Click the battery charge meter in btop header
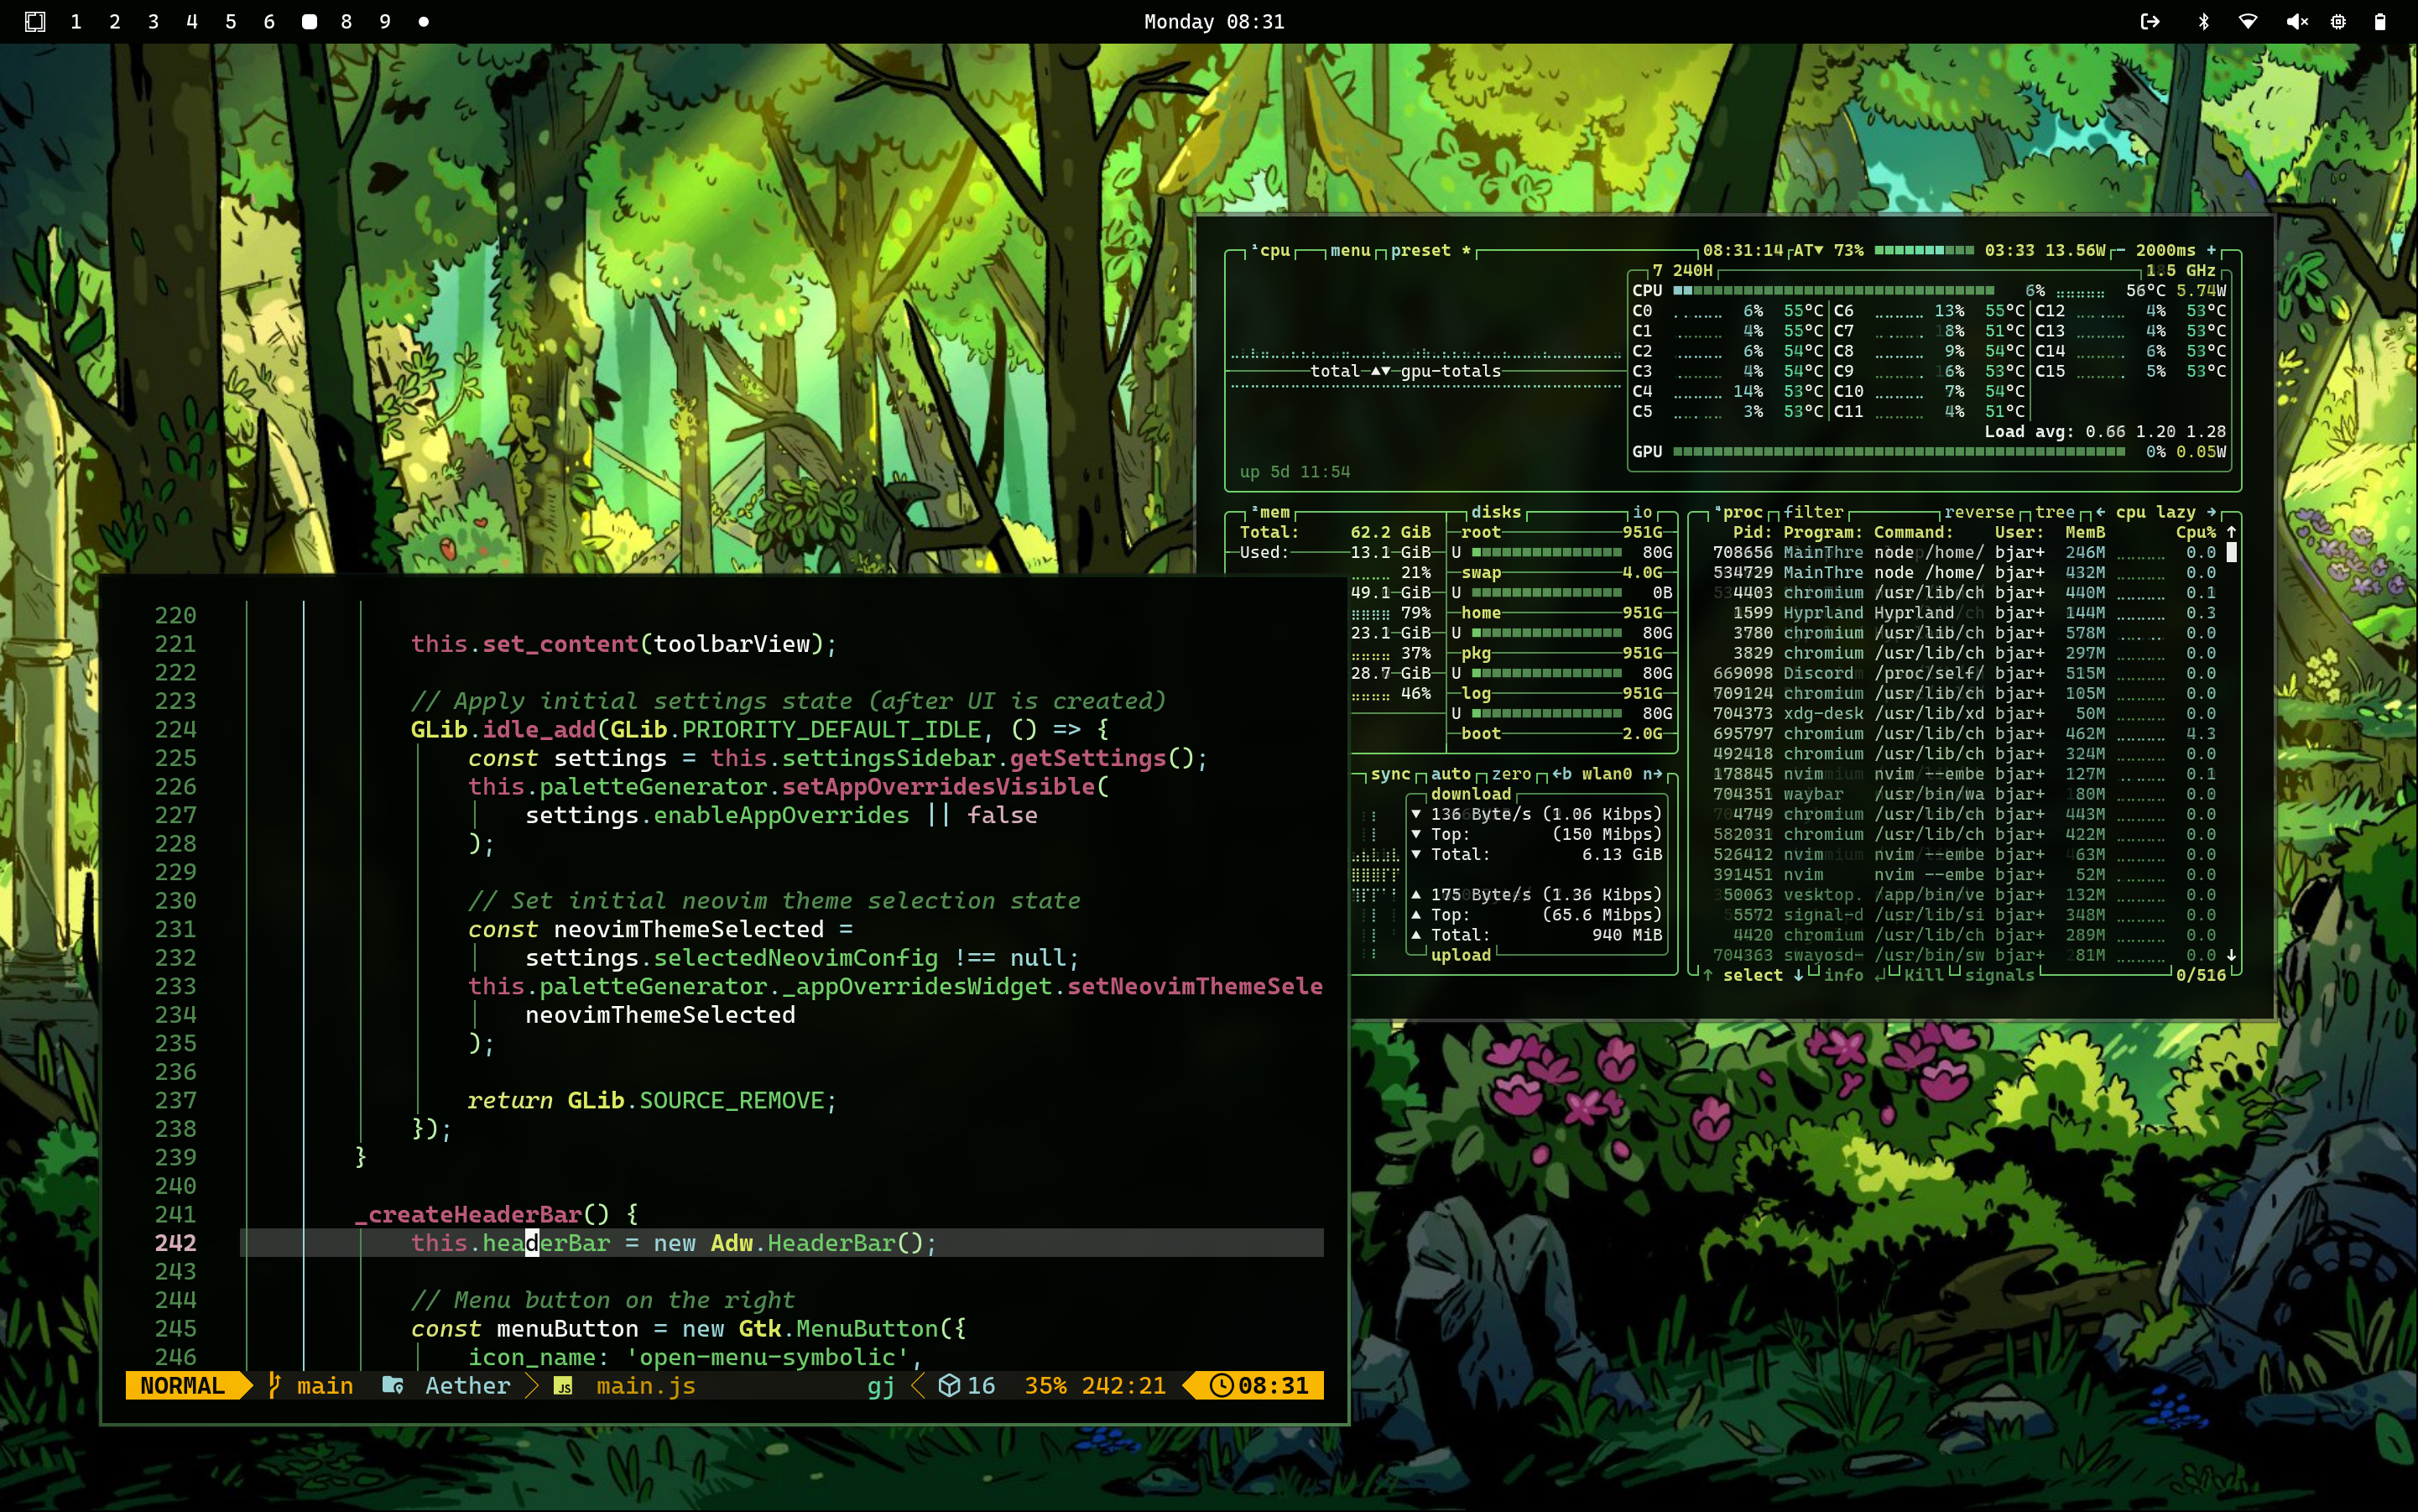Screen dimensions: 2418x1512 pos(1923,250)
